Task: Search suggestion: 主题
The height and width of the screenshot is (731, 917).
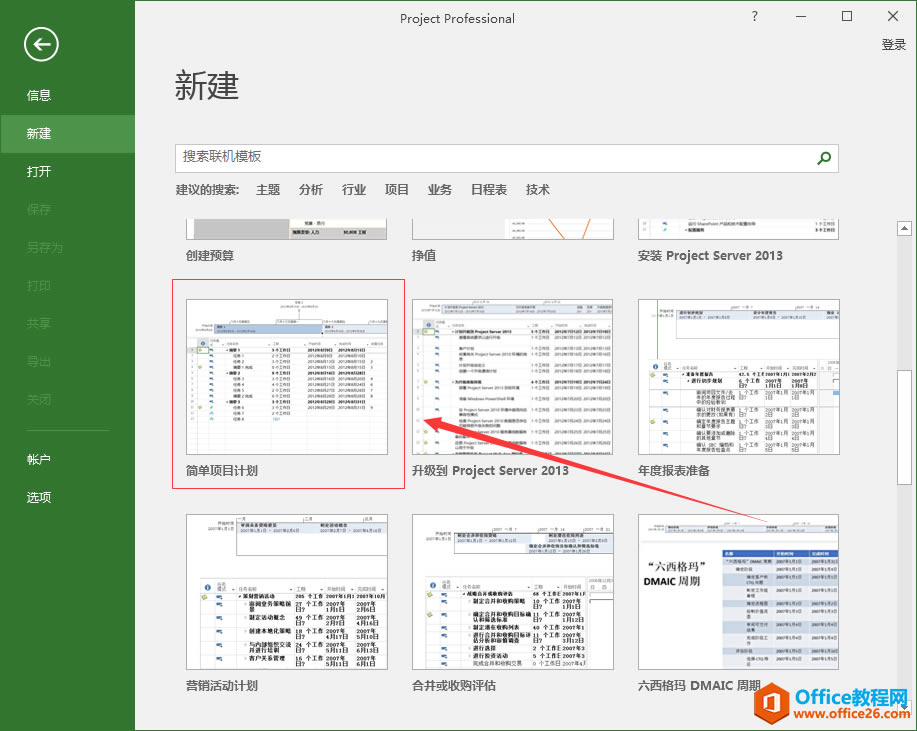Action: click(268, 189)
